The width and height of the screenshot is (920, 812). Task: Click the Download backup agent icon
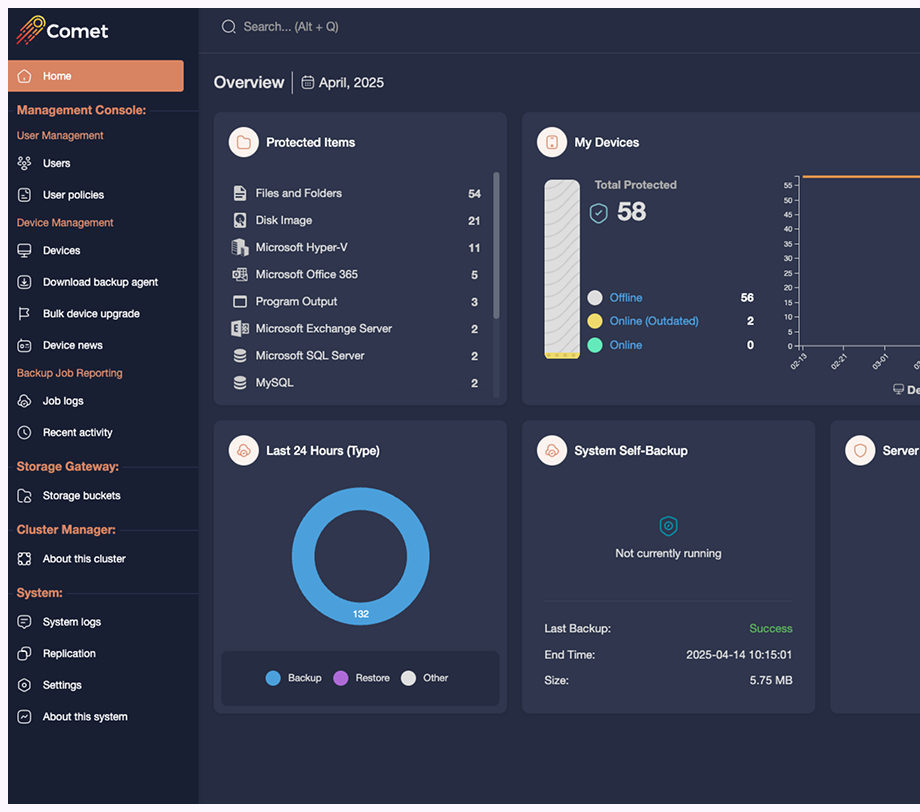24,282
